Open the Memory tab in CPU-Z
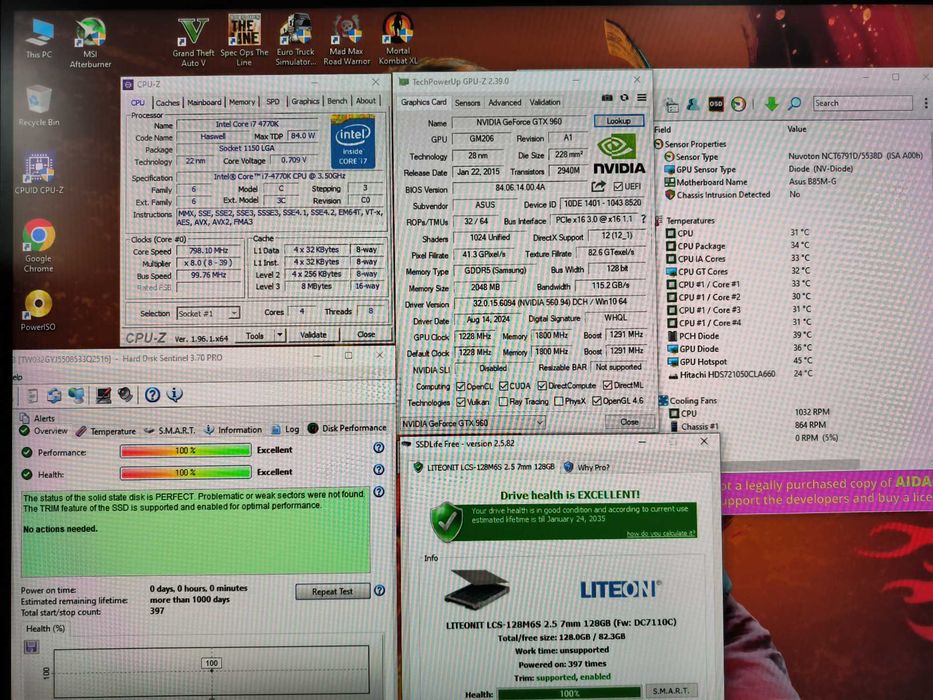Viewport: 933px width, 700px height. click(242, 102)
